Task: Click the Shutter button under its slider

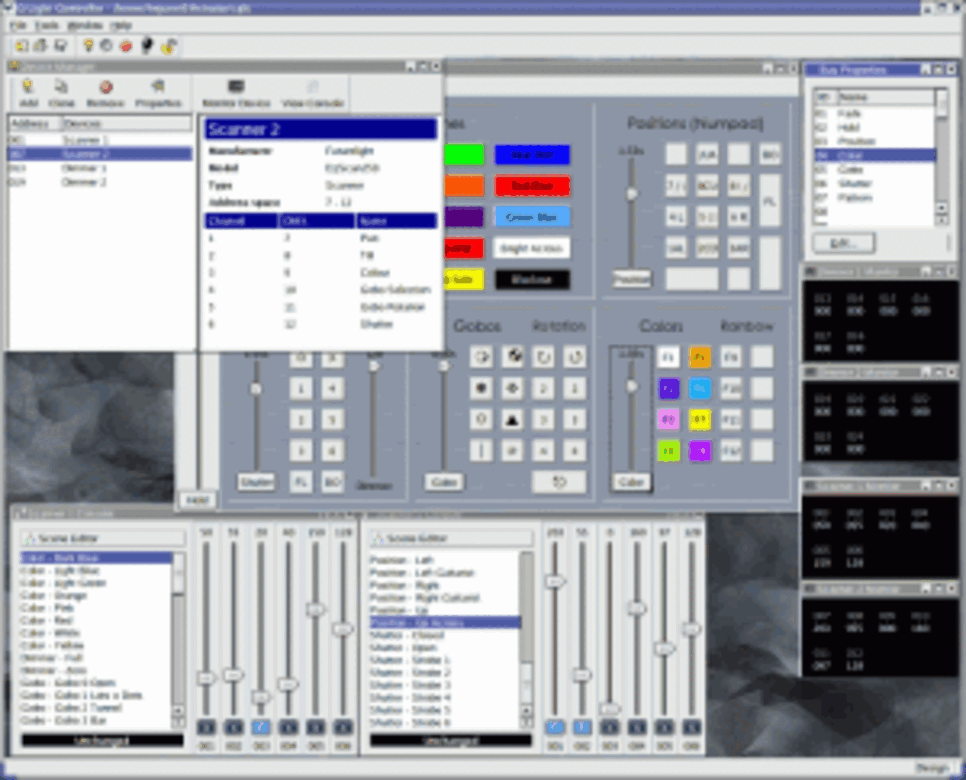Action: coord(256,482)
